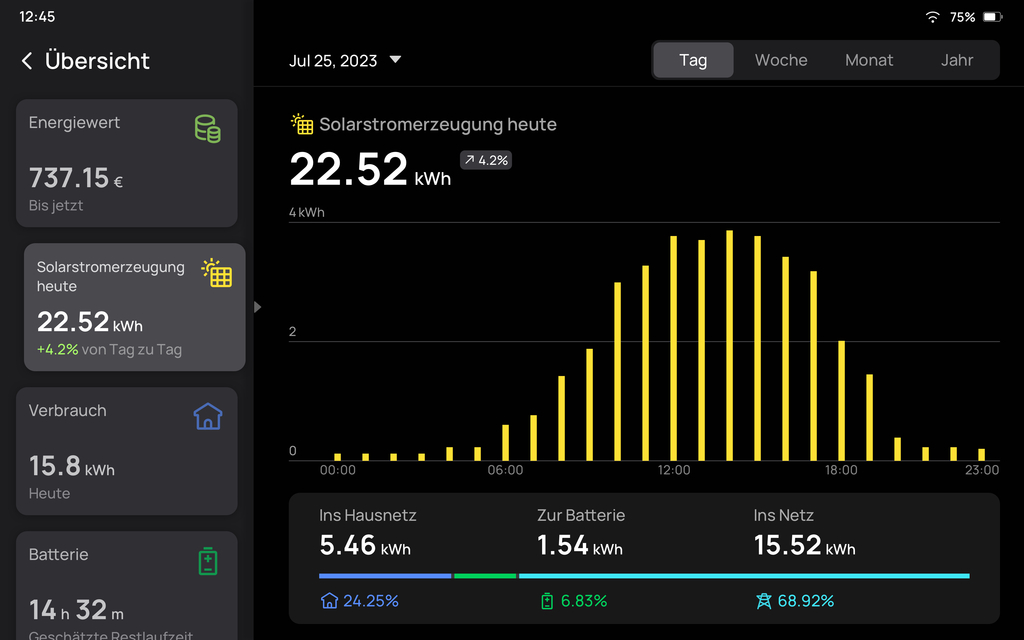
Task: Click the green coin stack Energiewert icon
Action: [x=207, y=128]
